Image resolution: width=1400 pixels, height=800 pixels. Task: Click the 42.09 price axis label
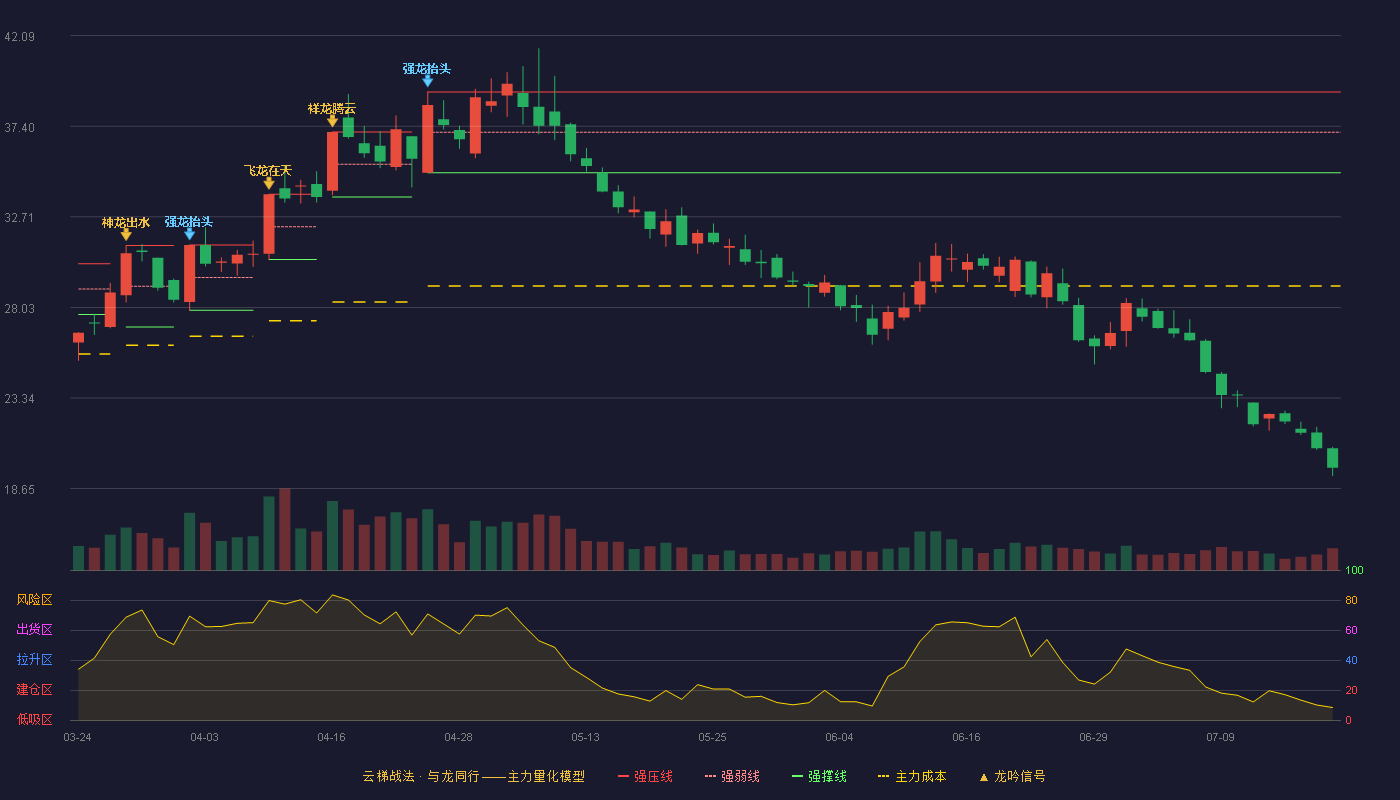pyautogui.click(x=20, y=37)
